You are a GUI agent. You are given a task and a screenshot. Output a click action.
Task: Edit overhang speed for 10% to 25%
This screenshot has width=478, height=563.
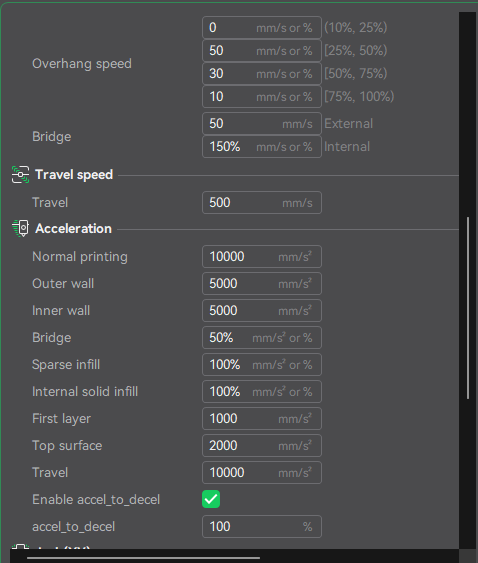point(262,28)
